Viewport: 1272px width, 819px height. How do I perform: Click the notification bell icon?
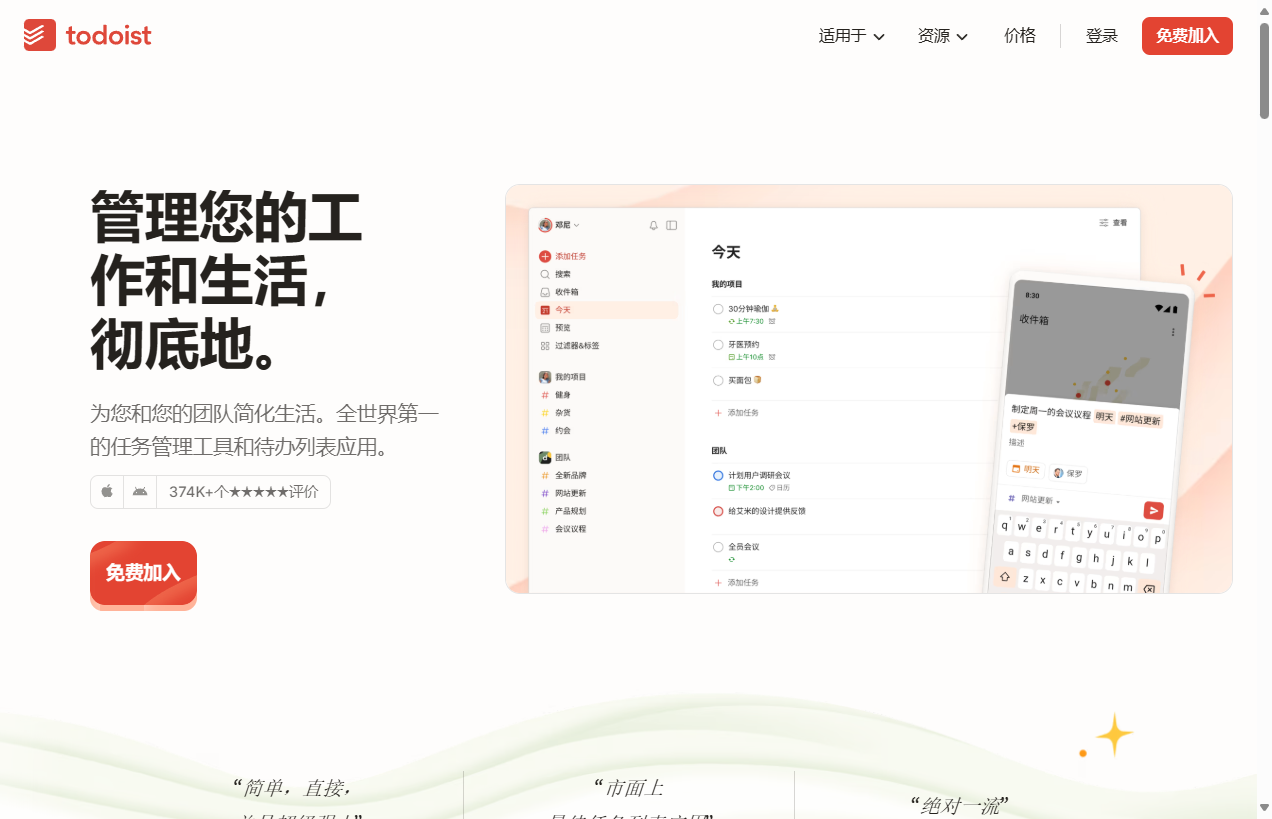pyautogui.click(x=653, y=226)
